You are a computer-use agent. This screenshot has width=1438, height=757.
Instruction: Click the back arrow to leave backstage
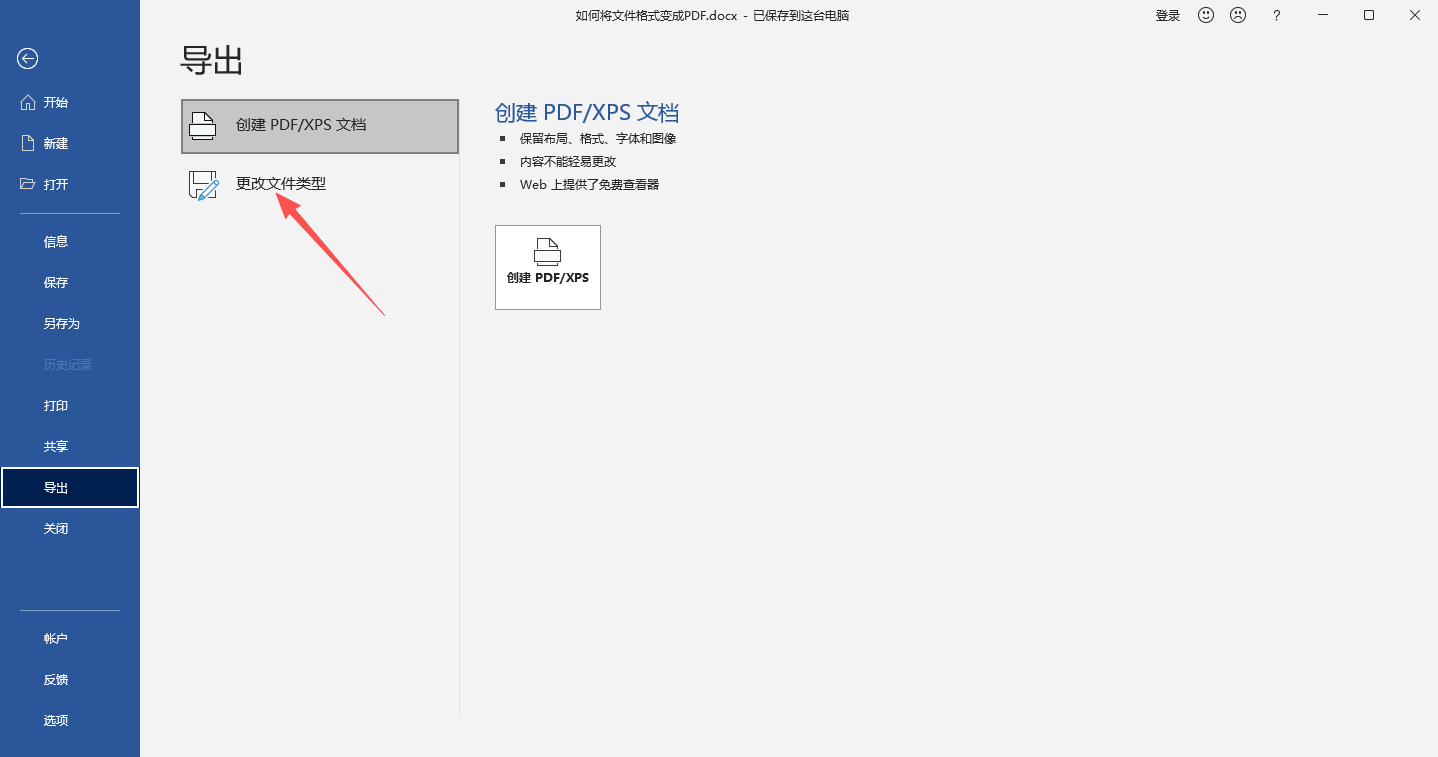point(28,59)
